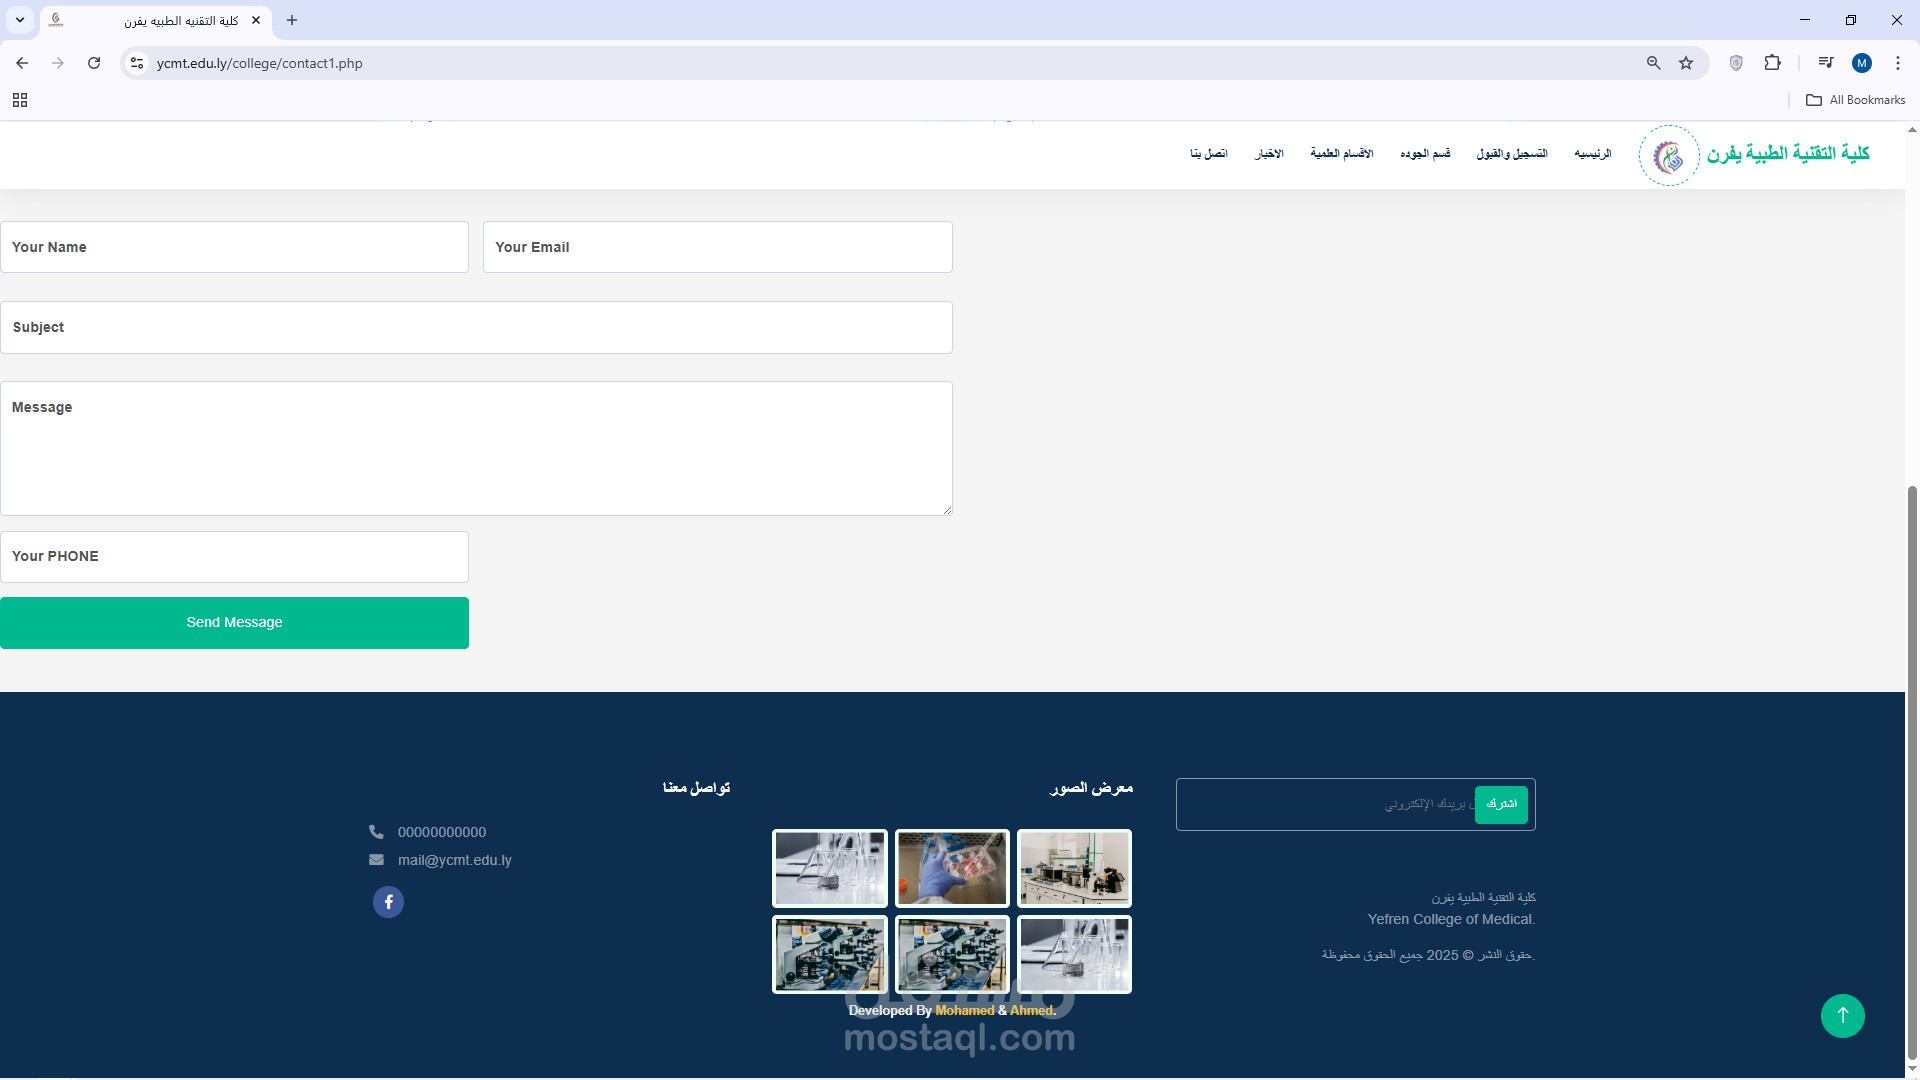Open the Chrome three-dot menu
This screenshot has width=1920, height=1080.
pos(1897,63)
